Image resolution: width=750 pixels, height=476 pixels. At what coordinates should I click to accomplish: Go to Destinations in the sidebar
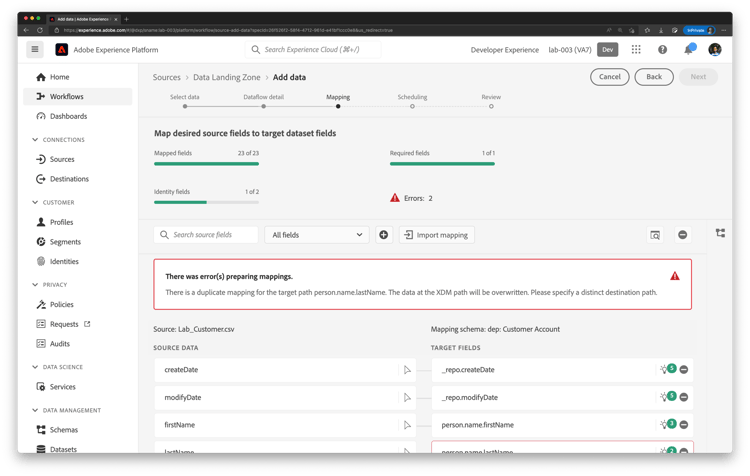coord(77,179)
